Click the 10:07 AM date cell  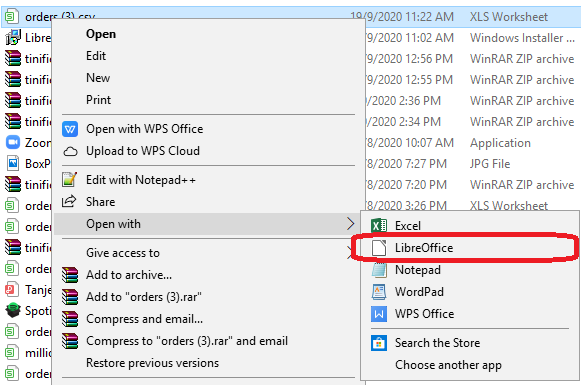coord(409,143)
